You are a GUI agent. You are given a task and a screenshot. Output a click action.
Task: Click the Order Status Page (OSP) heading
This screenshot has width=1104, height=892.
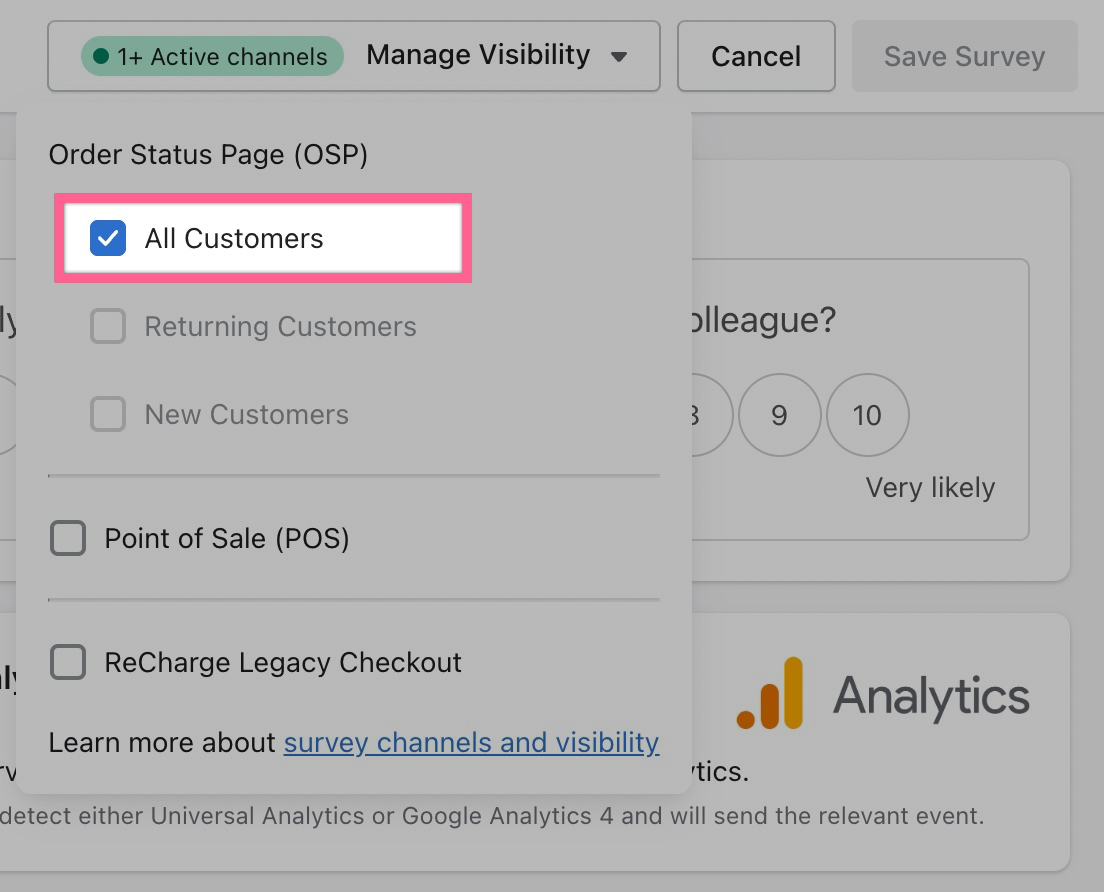208,155
